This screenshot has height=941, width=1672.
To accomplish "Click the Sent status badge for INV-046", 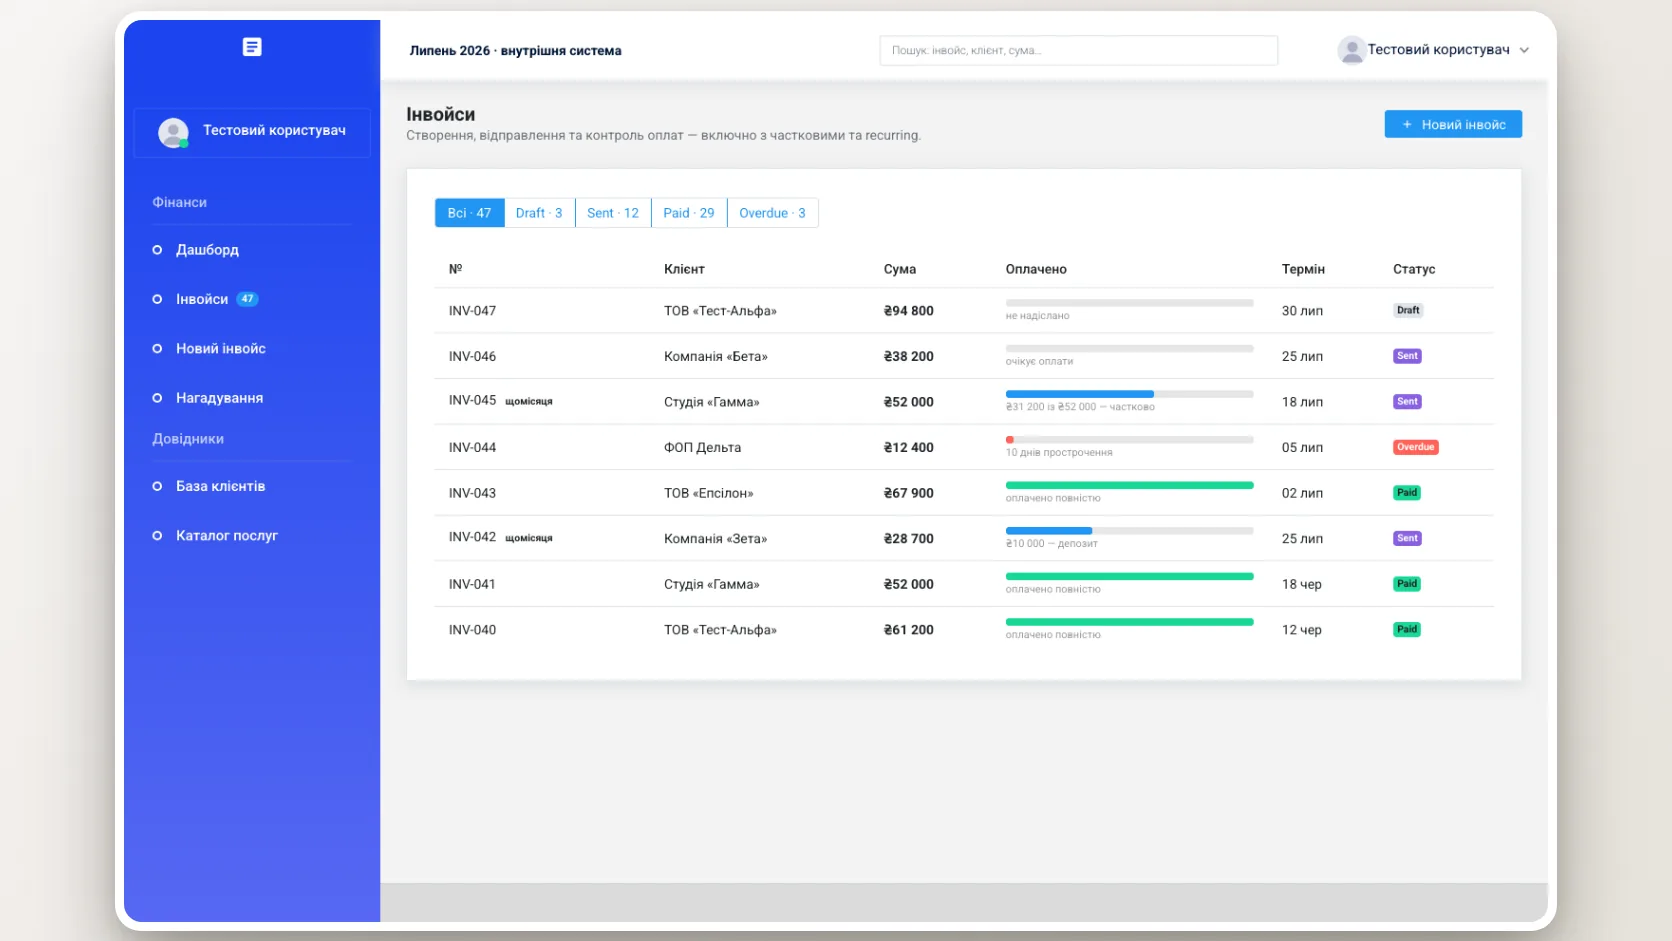I will (x=1407, y=356).
